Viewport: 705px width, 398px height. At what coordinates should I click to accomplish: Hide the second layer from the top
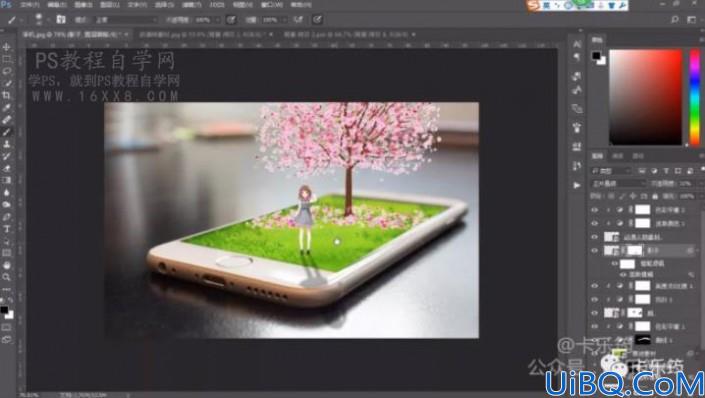[595, 223]
